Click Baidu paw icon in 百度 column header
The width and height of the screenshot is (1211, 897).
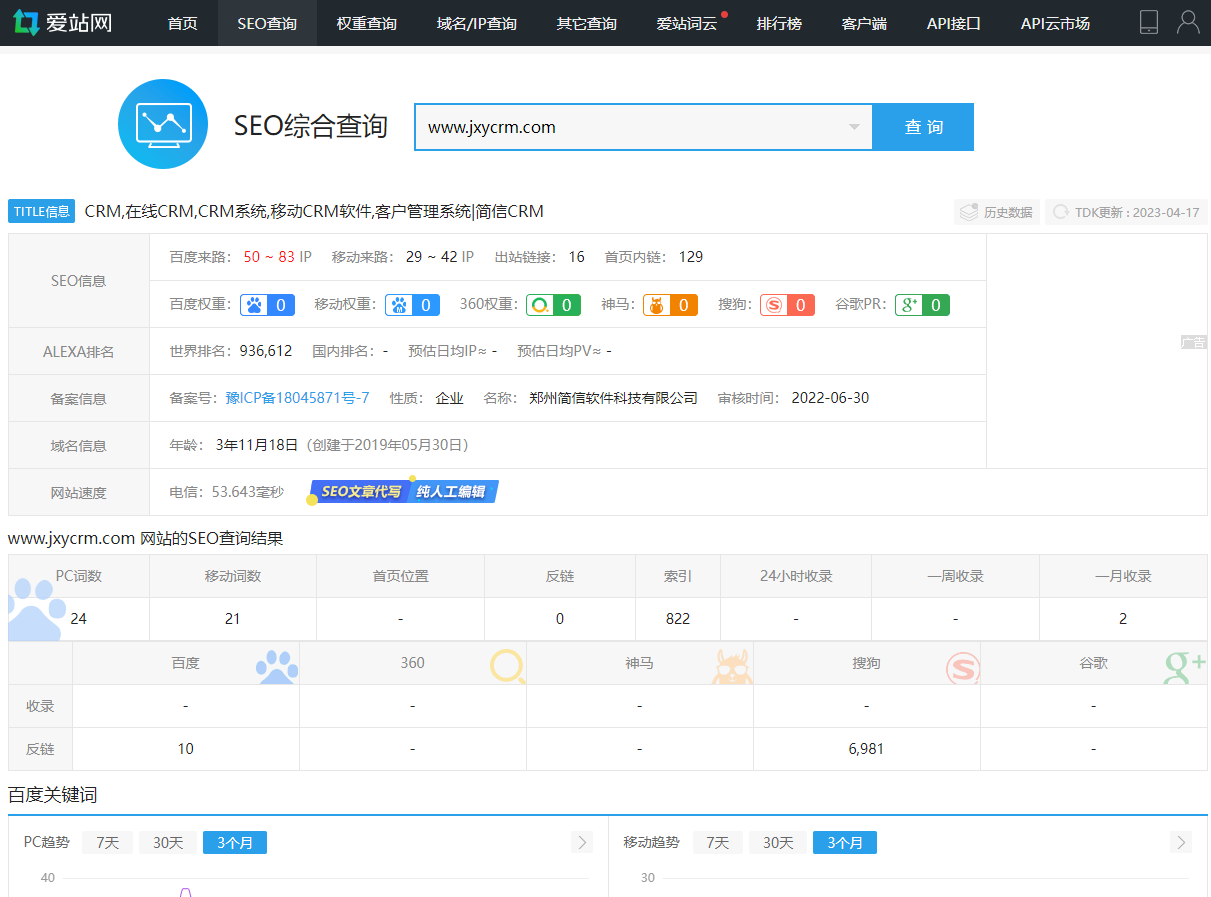277,665
